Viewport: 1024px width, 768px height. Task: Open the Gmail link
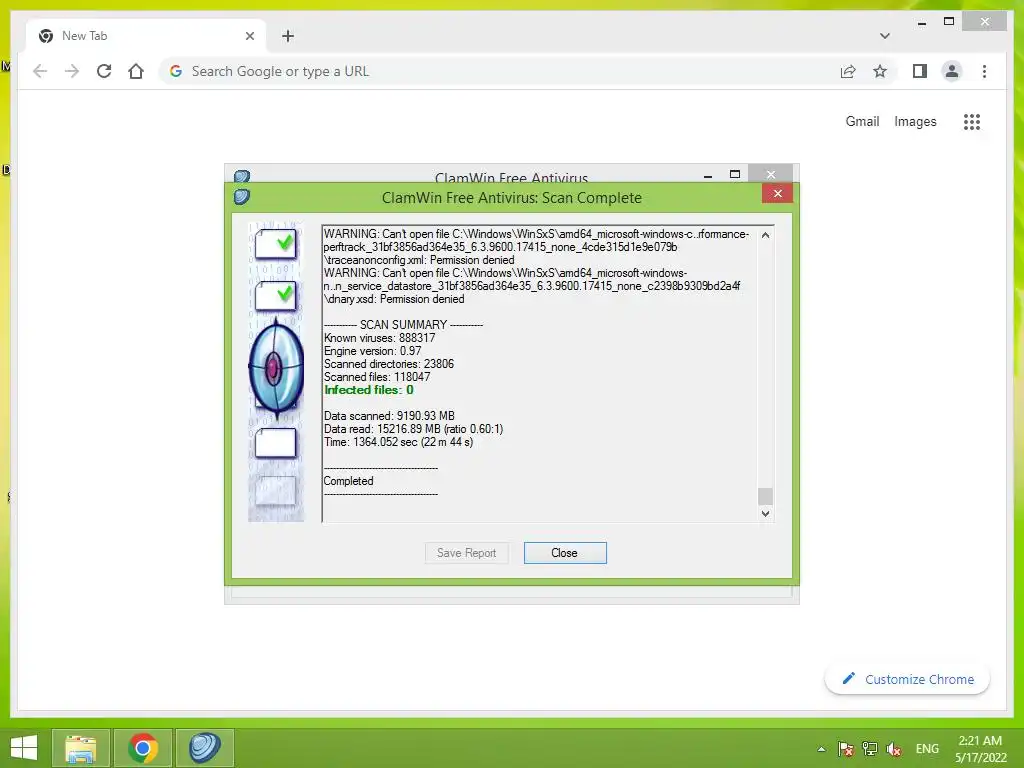click(x=862, y=121)
